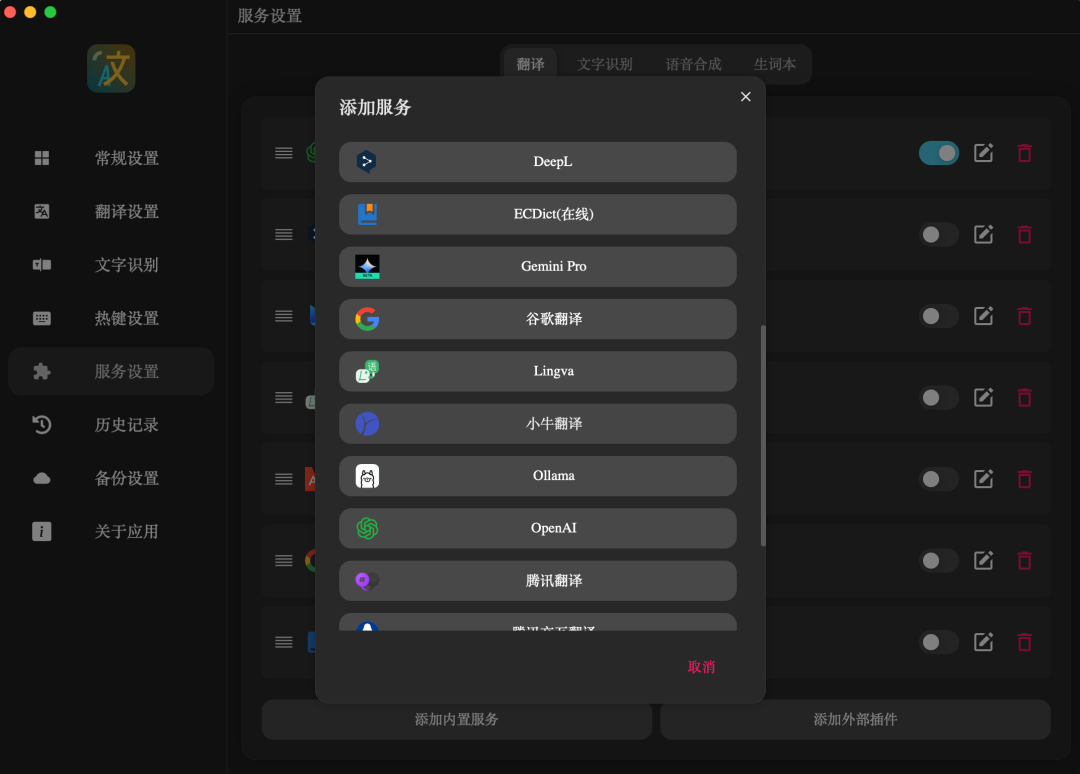Open 翻译设置 via its translate icon
The width and height of the screenshot is (1080, 774).
pos(42,211)
